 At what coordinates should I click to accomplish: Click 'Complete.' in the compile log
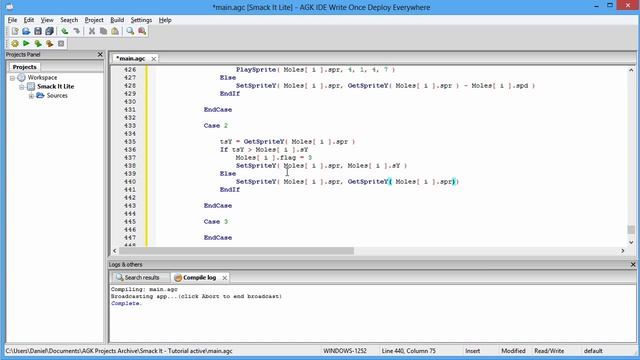(x=126, y=304)
